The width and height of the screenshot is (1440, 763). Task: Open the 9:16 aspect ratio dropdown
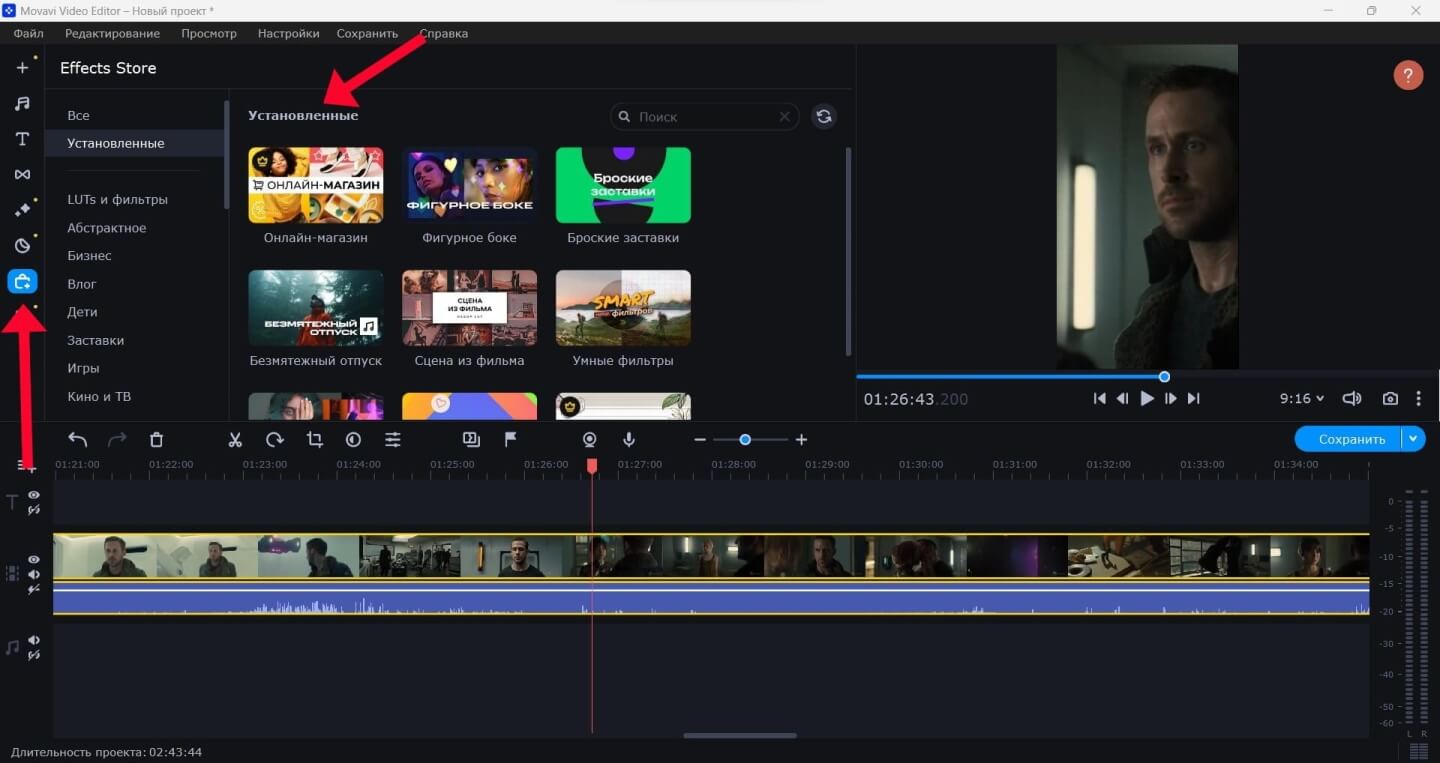tap(1302, 398)
